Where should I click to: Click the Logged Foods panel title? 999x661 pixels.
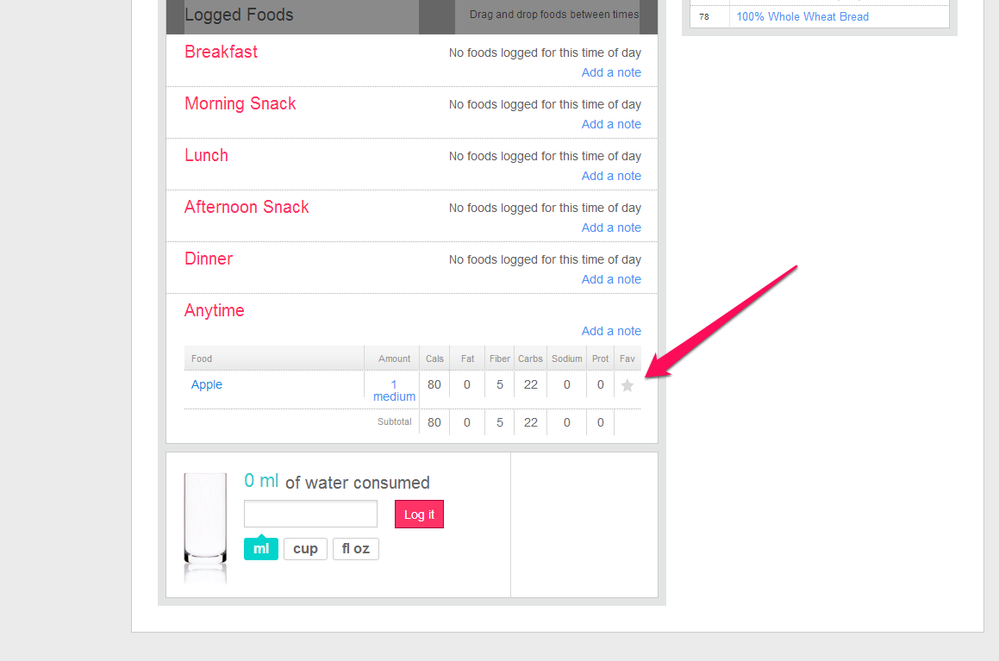[x=239, y=15]
